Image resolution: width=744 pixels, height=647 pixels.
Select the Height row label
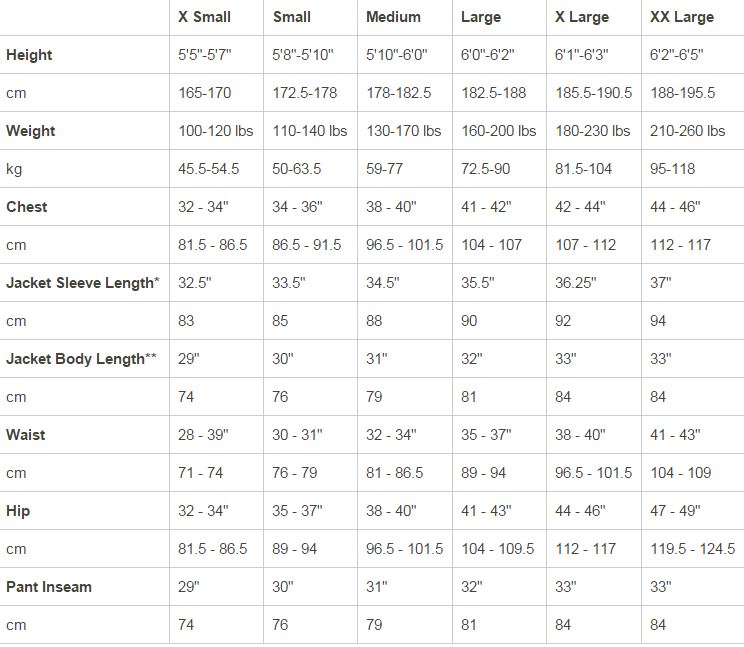[x=29, y=55]
